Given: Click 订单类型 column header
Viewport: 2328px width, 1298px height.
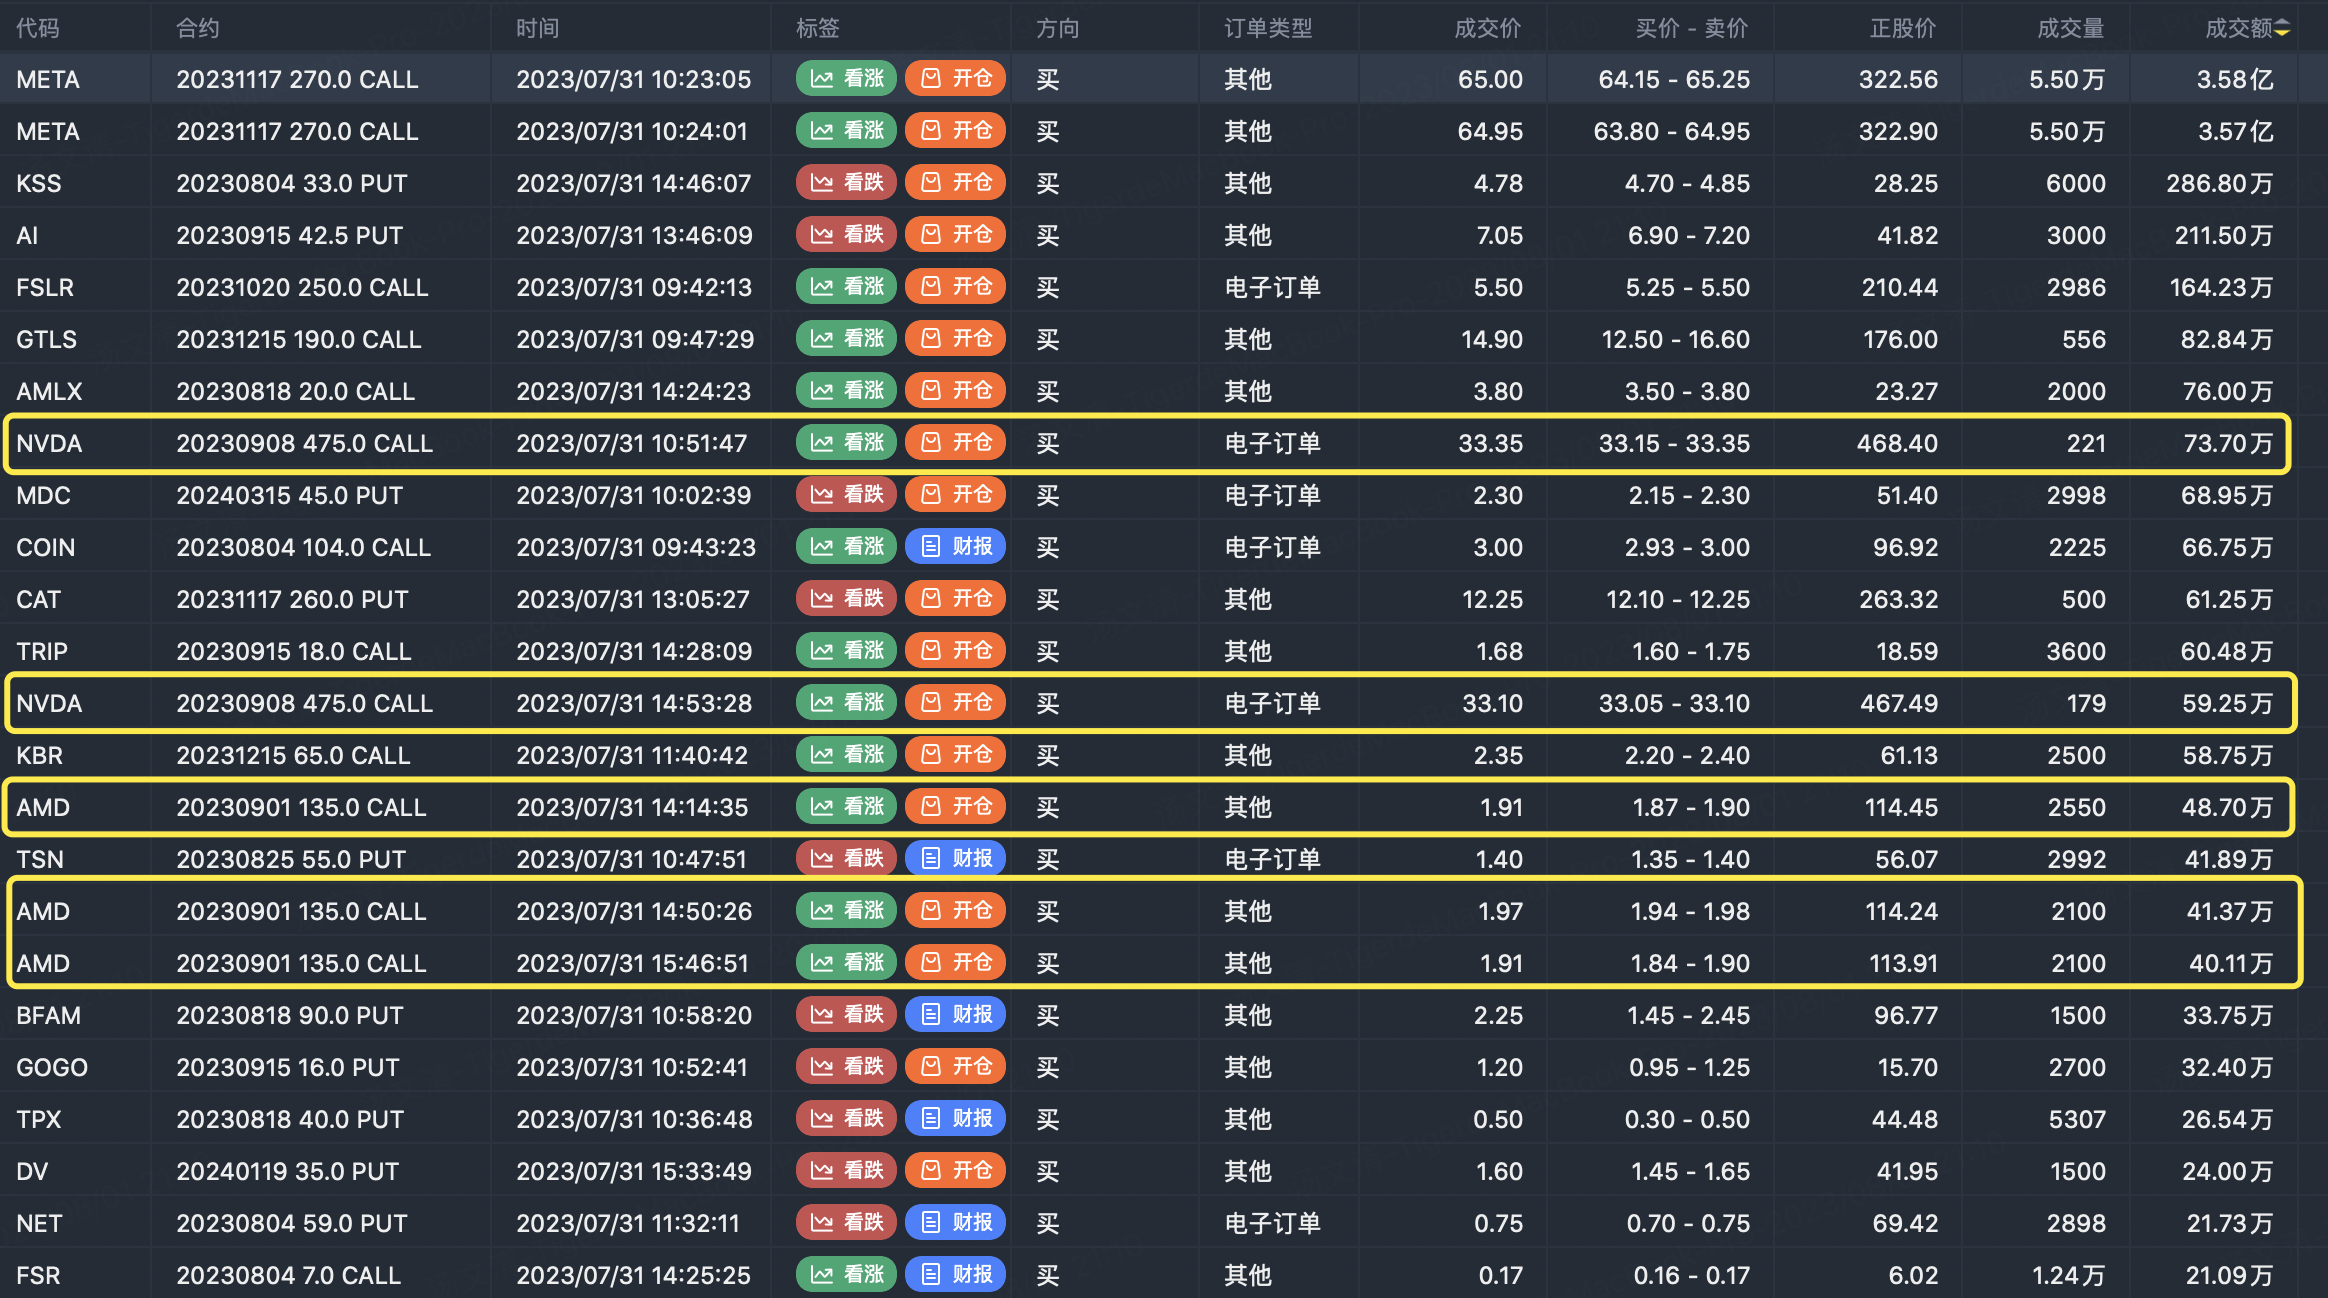Looking at the screenshot, I should (x=1268, y=29).
